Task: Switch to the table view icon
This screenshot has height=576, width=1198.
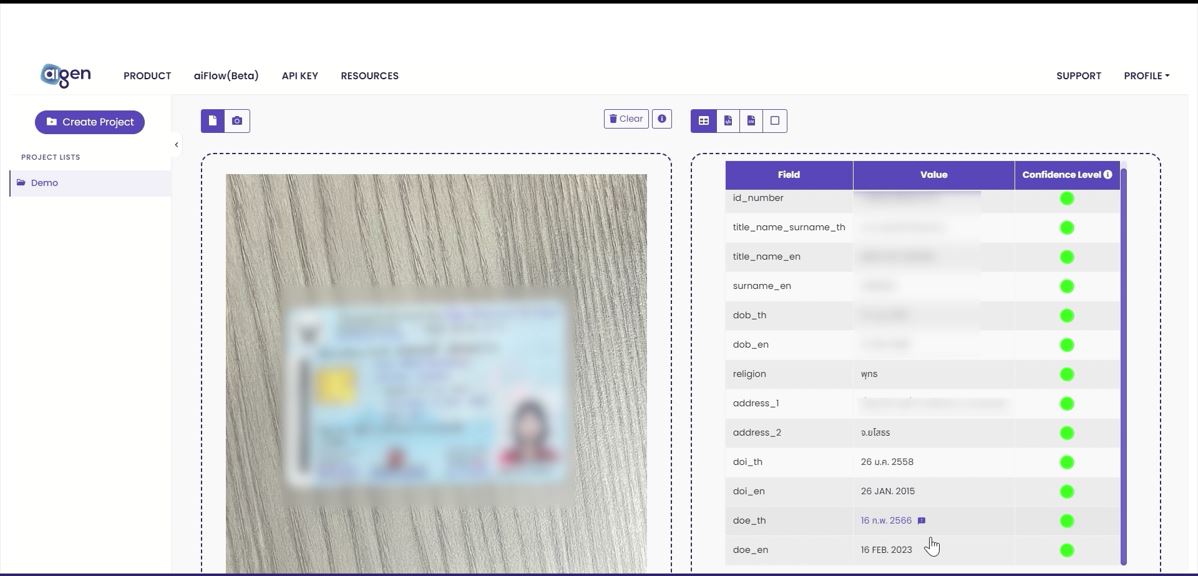Action: 704,120
